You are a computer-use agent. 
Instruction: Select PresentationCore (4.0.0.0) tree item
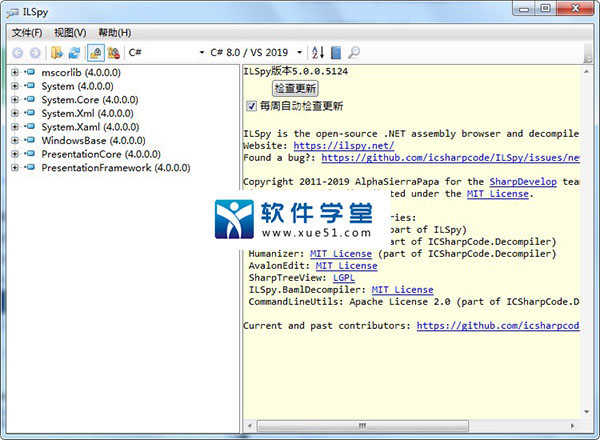click(x=101, y=154)
